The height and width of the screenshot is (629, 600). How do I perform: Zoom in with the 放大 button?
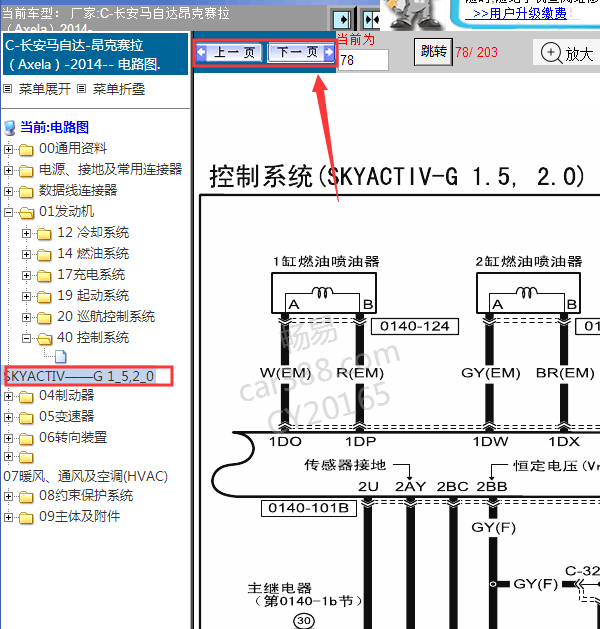(566, 53)
